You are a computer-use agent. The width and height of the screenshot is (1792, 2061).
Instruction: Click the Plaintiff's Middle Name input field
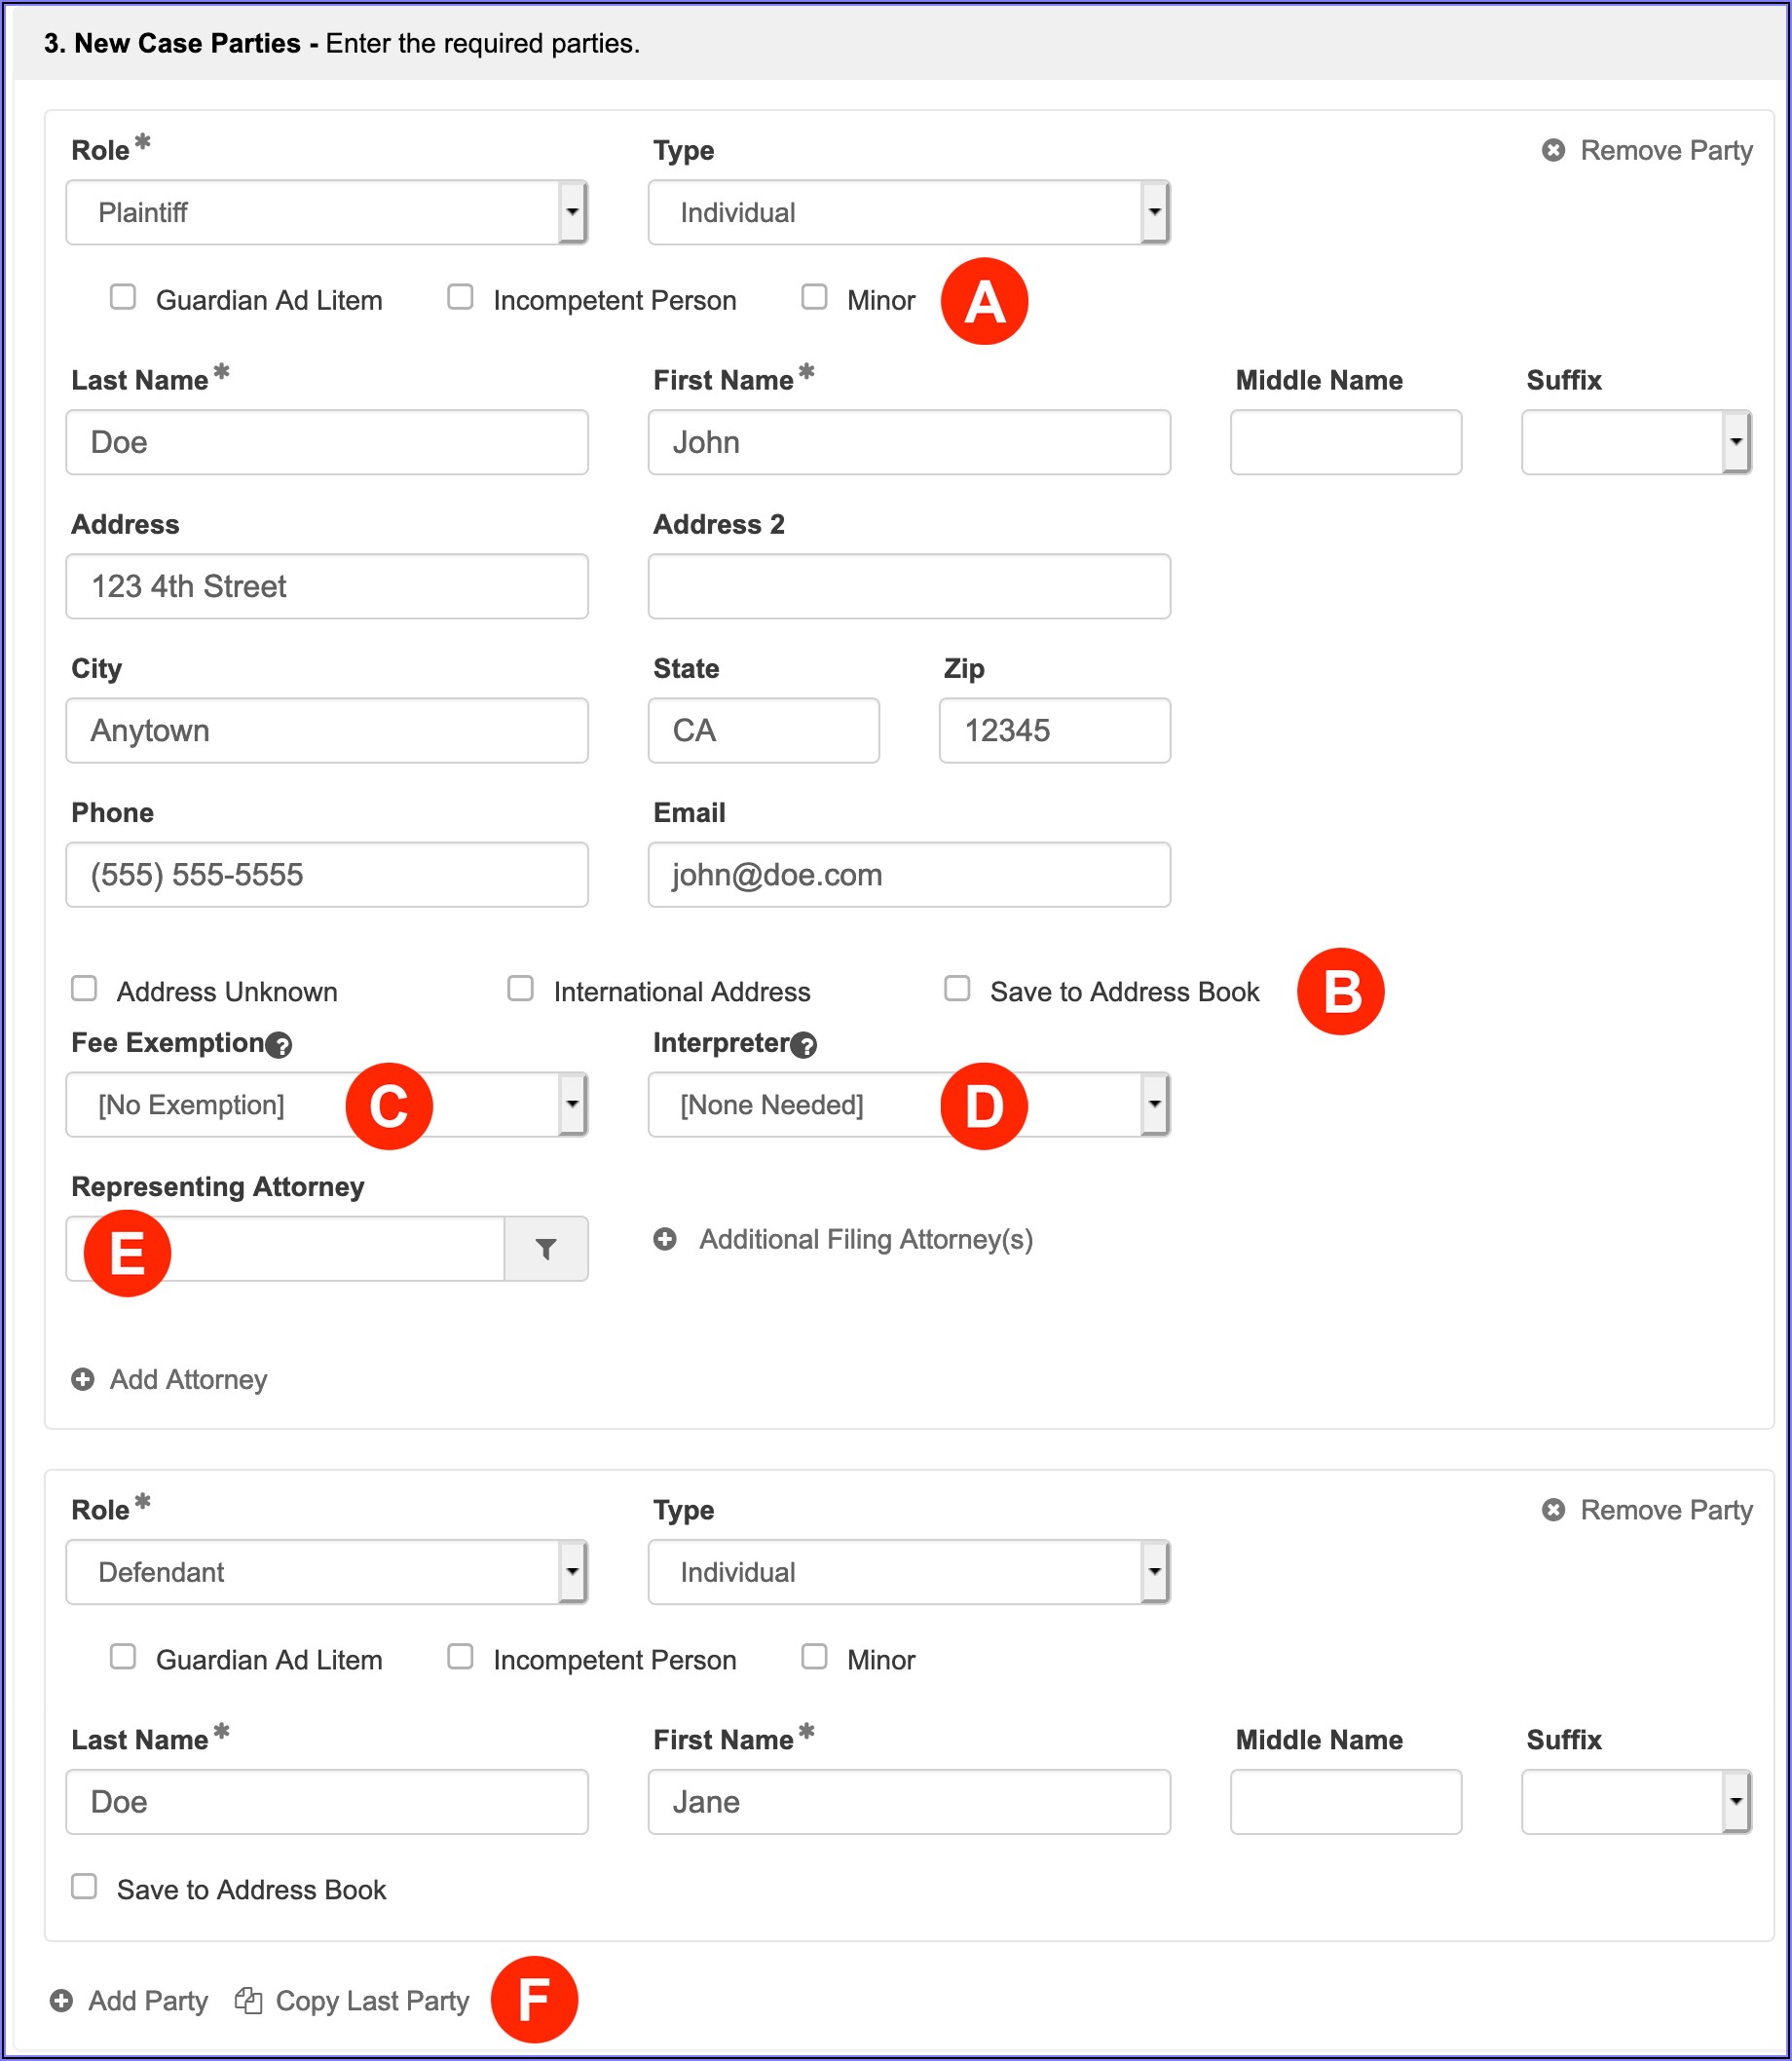(x=1345, y=442)
